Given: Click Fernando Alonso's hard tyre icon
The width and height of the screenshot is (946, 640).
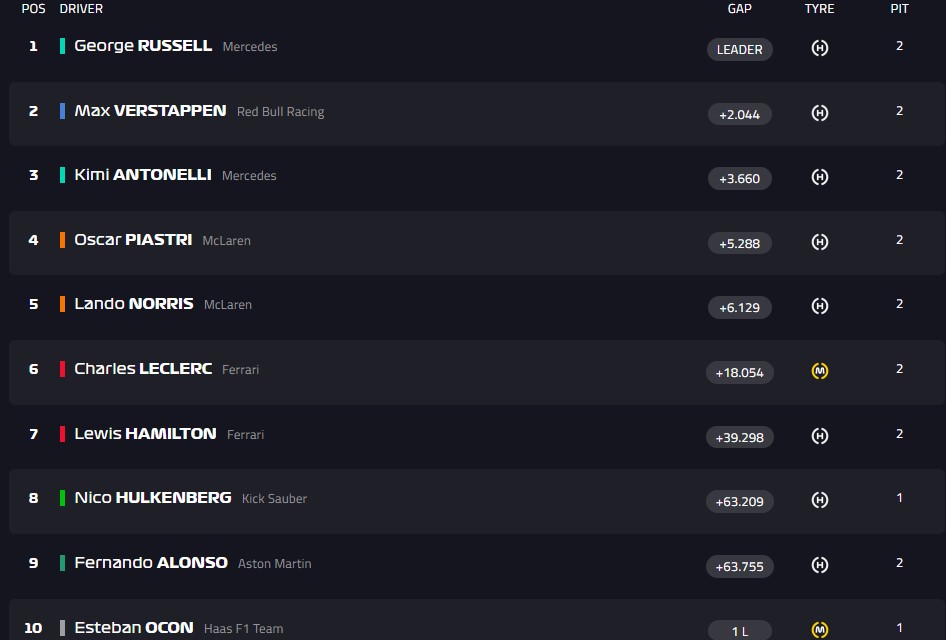Looking at the screenshot, I should (819, 565).
